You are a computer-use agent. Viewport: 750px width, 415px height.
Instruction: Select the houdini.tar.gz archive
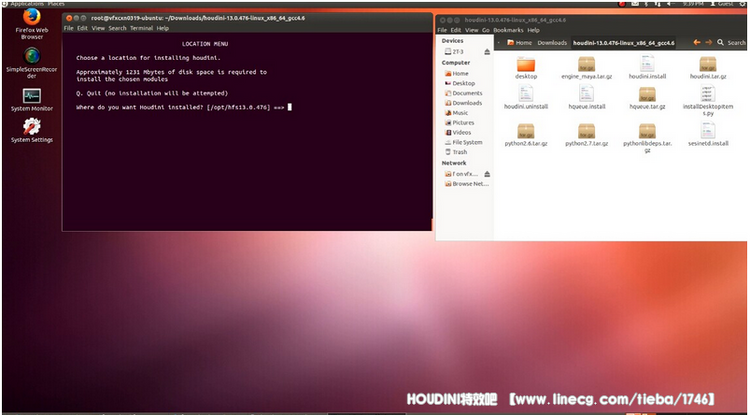[x=708, y=68]
